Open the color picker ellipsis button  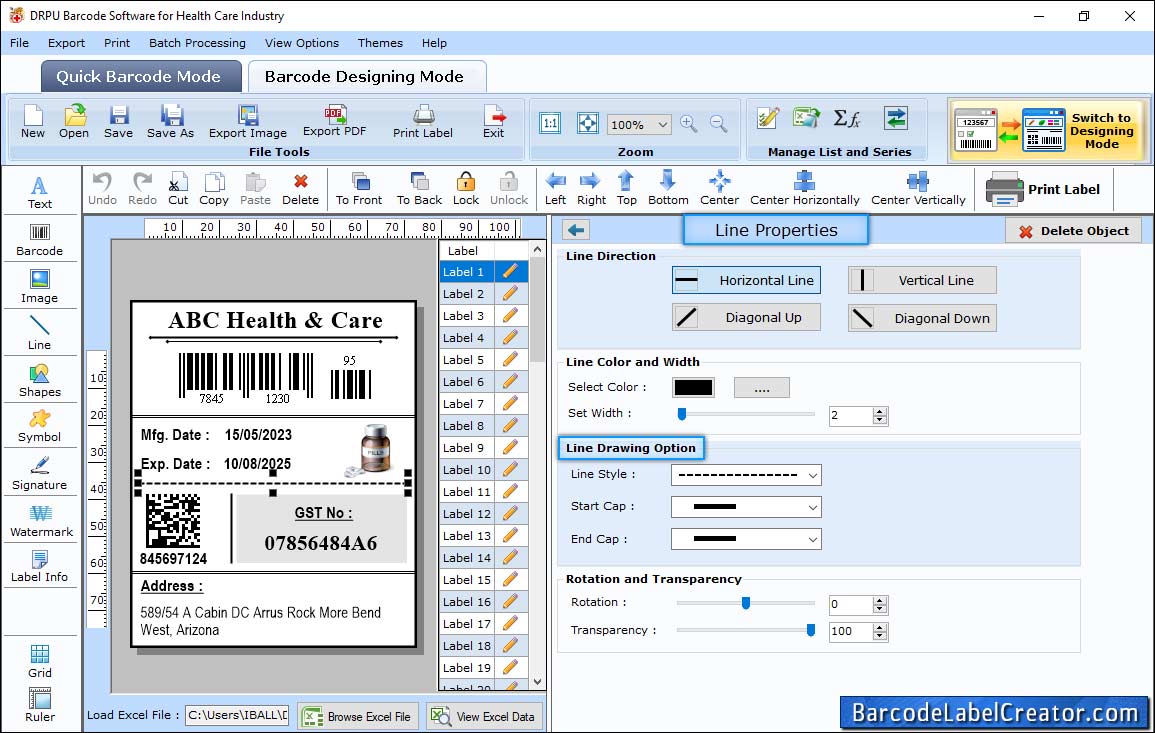tap(762, 387)
